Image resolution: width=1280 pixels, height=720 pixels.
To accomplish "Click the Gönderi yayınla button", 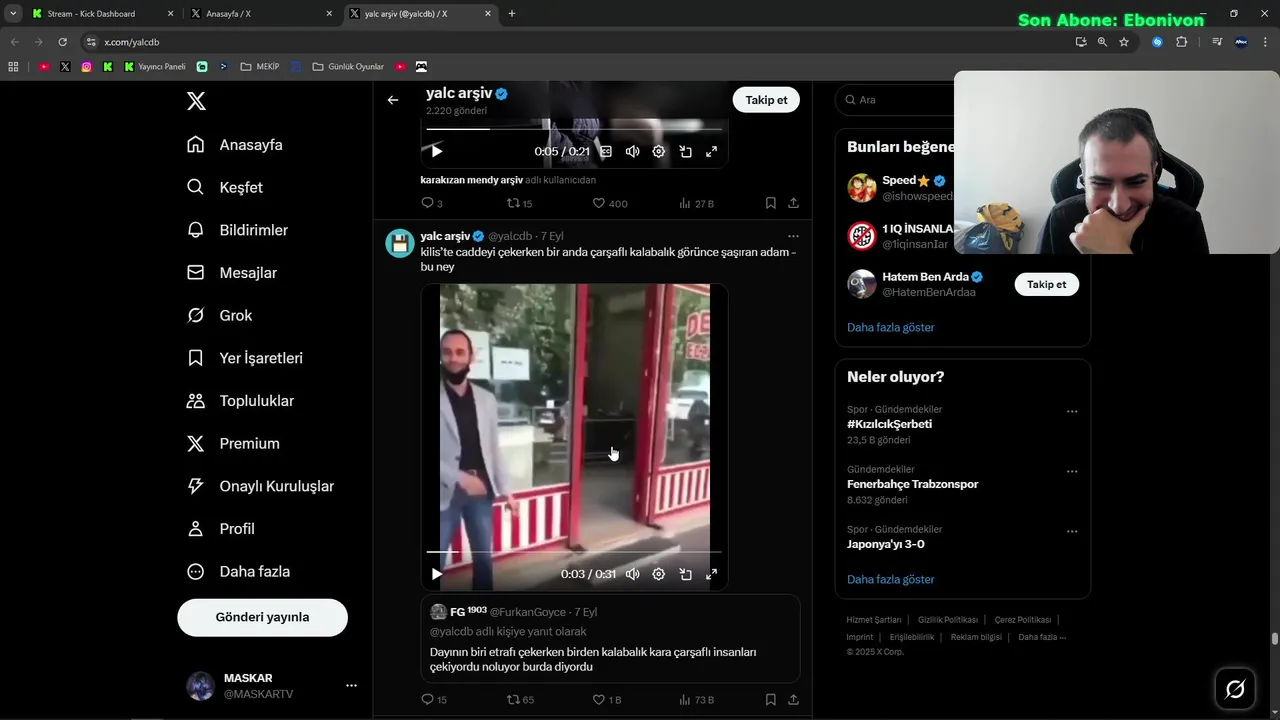I will point(262,617).
